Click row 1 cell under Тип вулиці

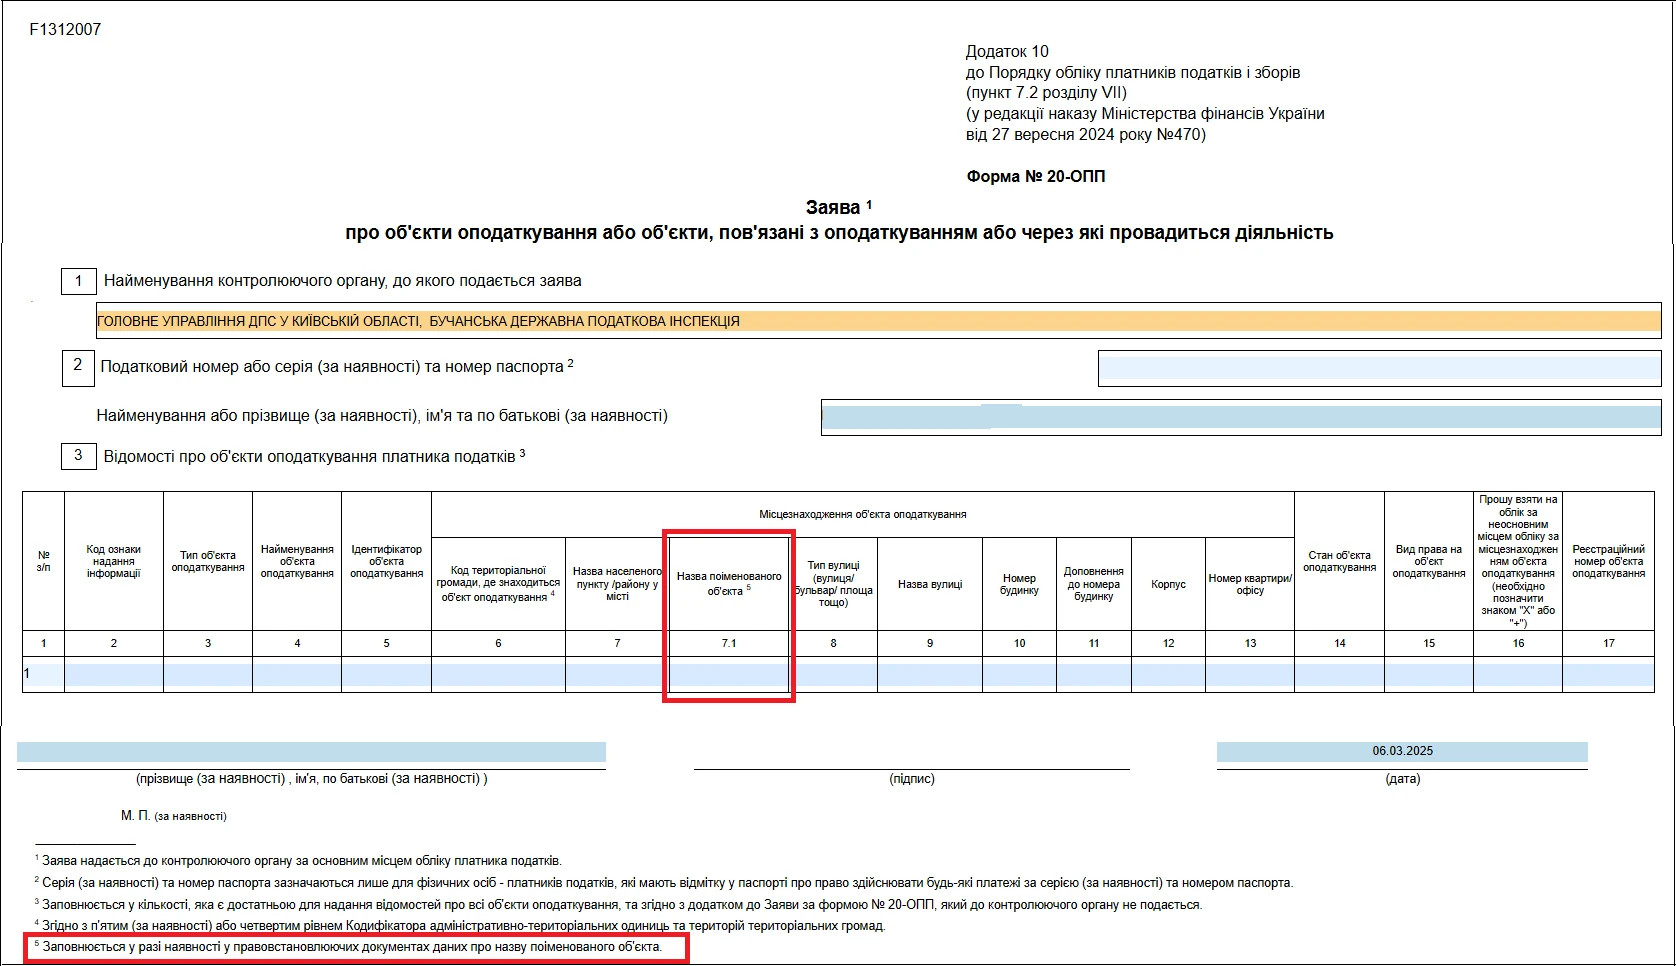[x=833, y=675]
